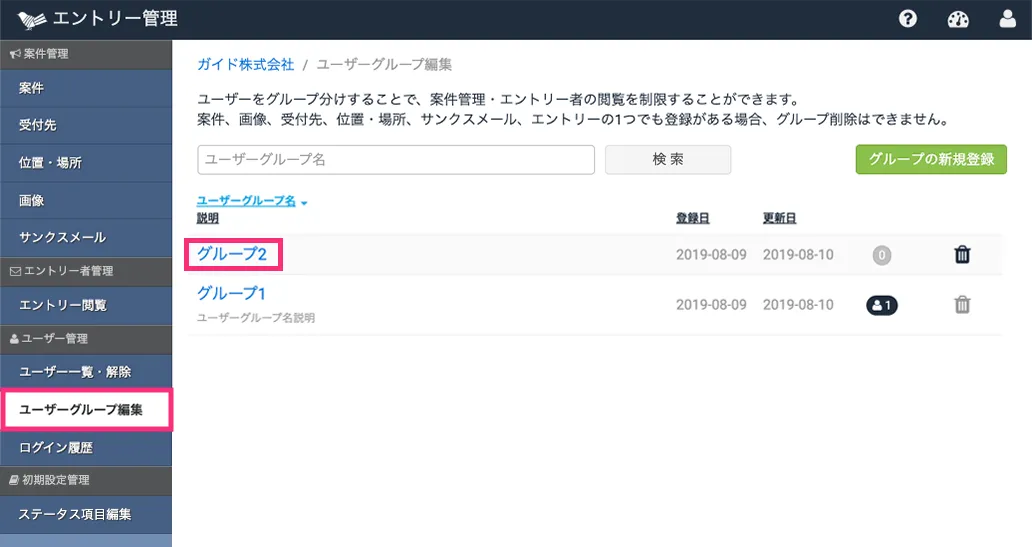The image size is (1032, 547).
Task: Go to 位置・場所 in the sidebar
Action: [x=86, y=163]
